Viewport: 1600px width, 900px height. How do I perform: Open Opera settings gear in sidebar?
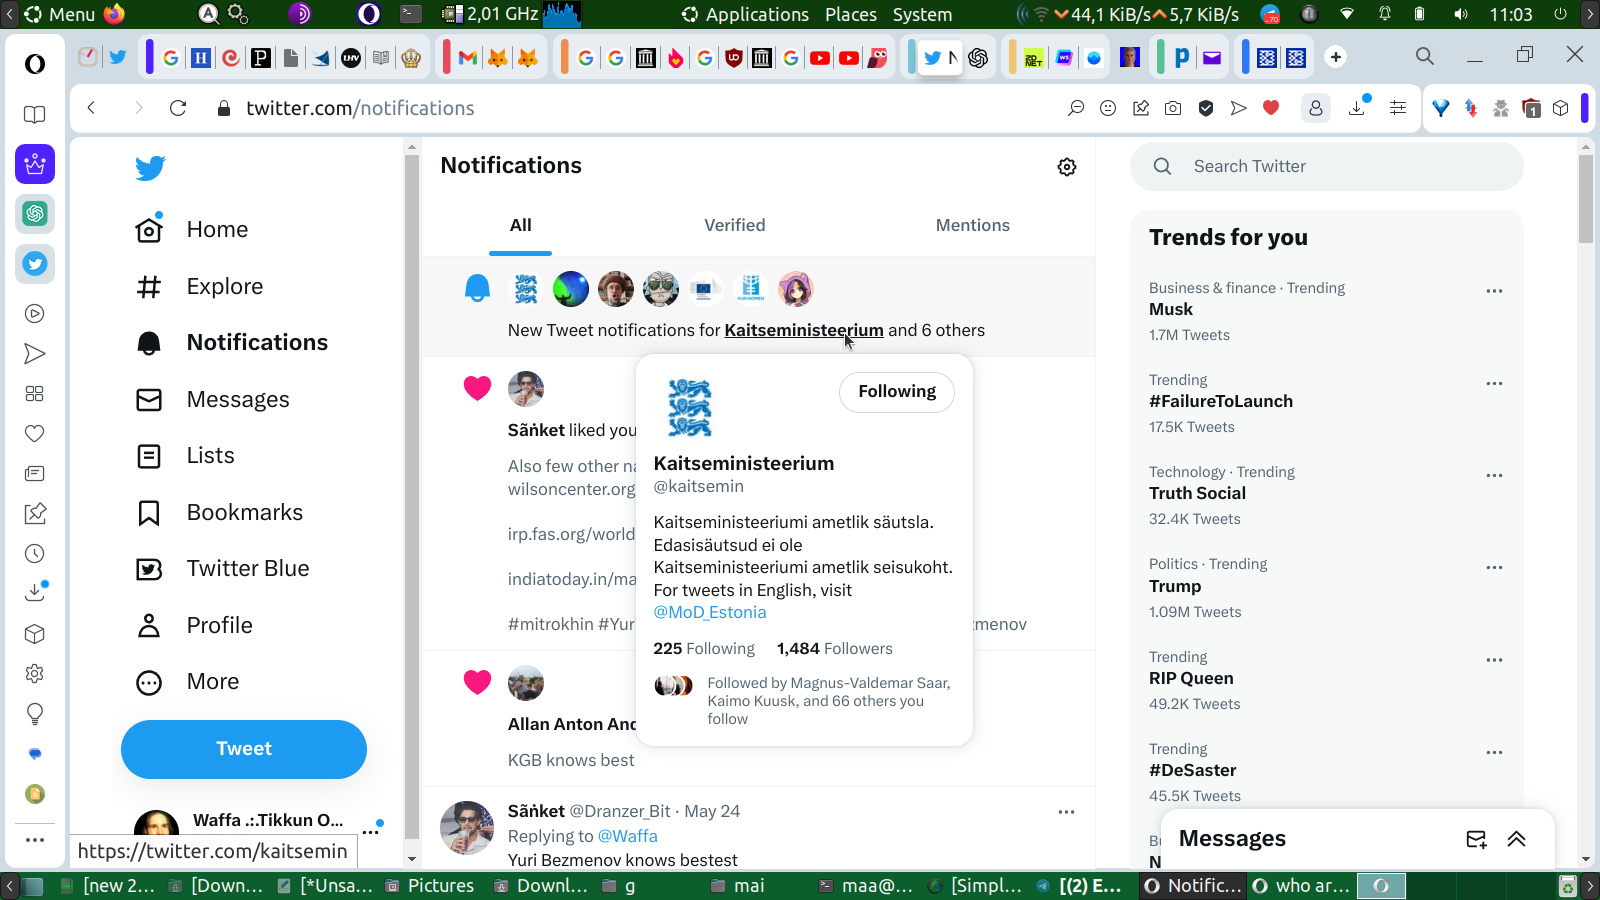tap(35, 674)
